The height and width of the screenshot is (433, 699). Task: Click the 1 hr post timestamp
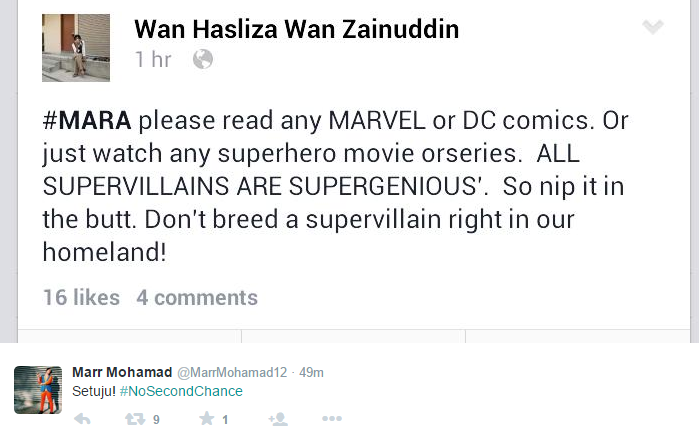[153, 60]
